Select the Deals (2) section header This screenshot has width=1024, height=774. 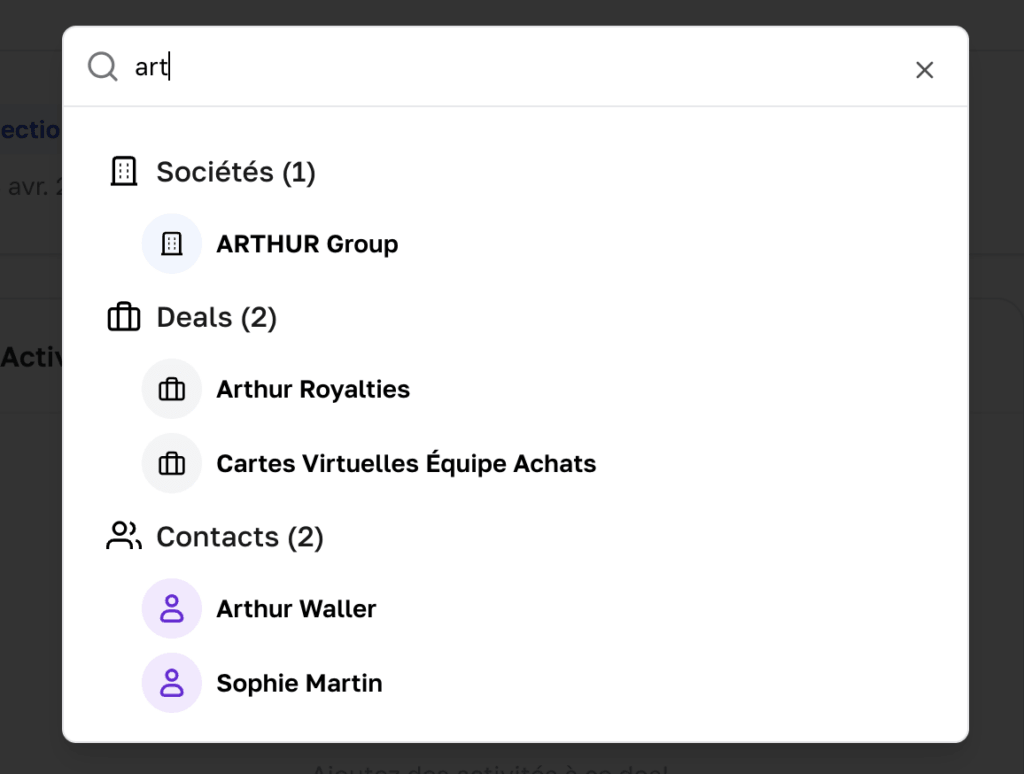(x=217, y=317)
